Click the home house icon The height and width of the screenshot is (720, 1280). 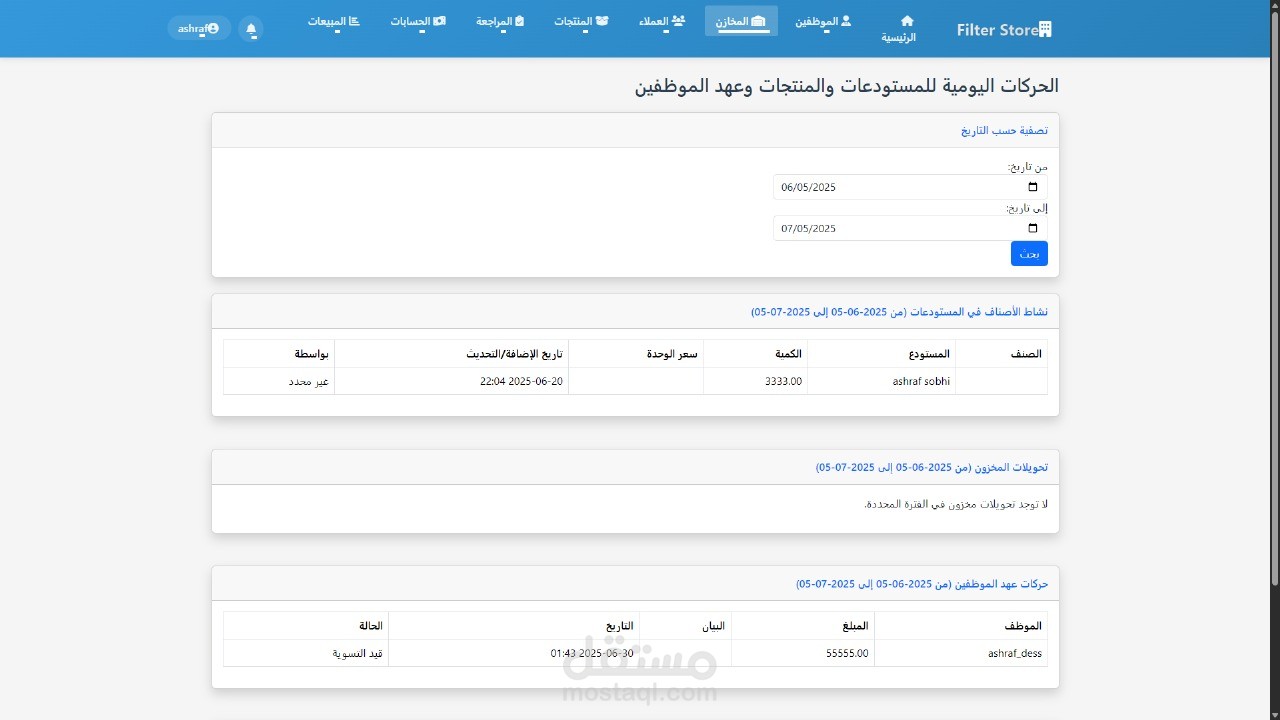coord(907,20)
